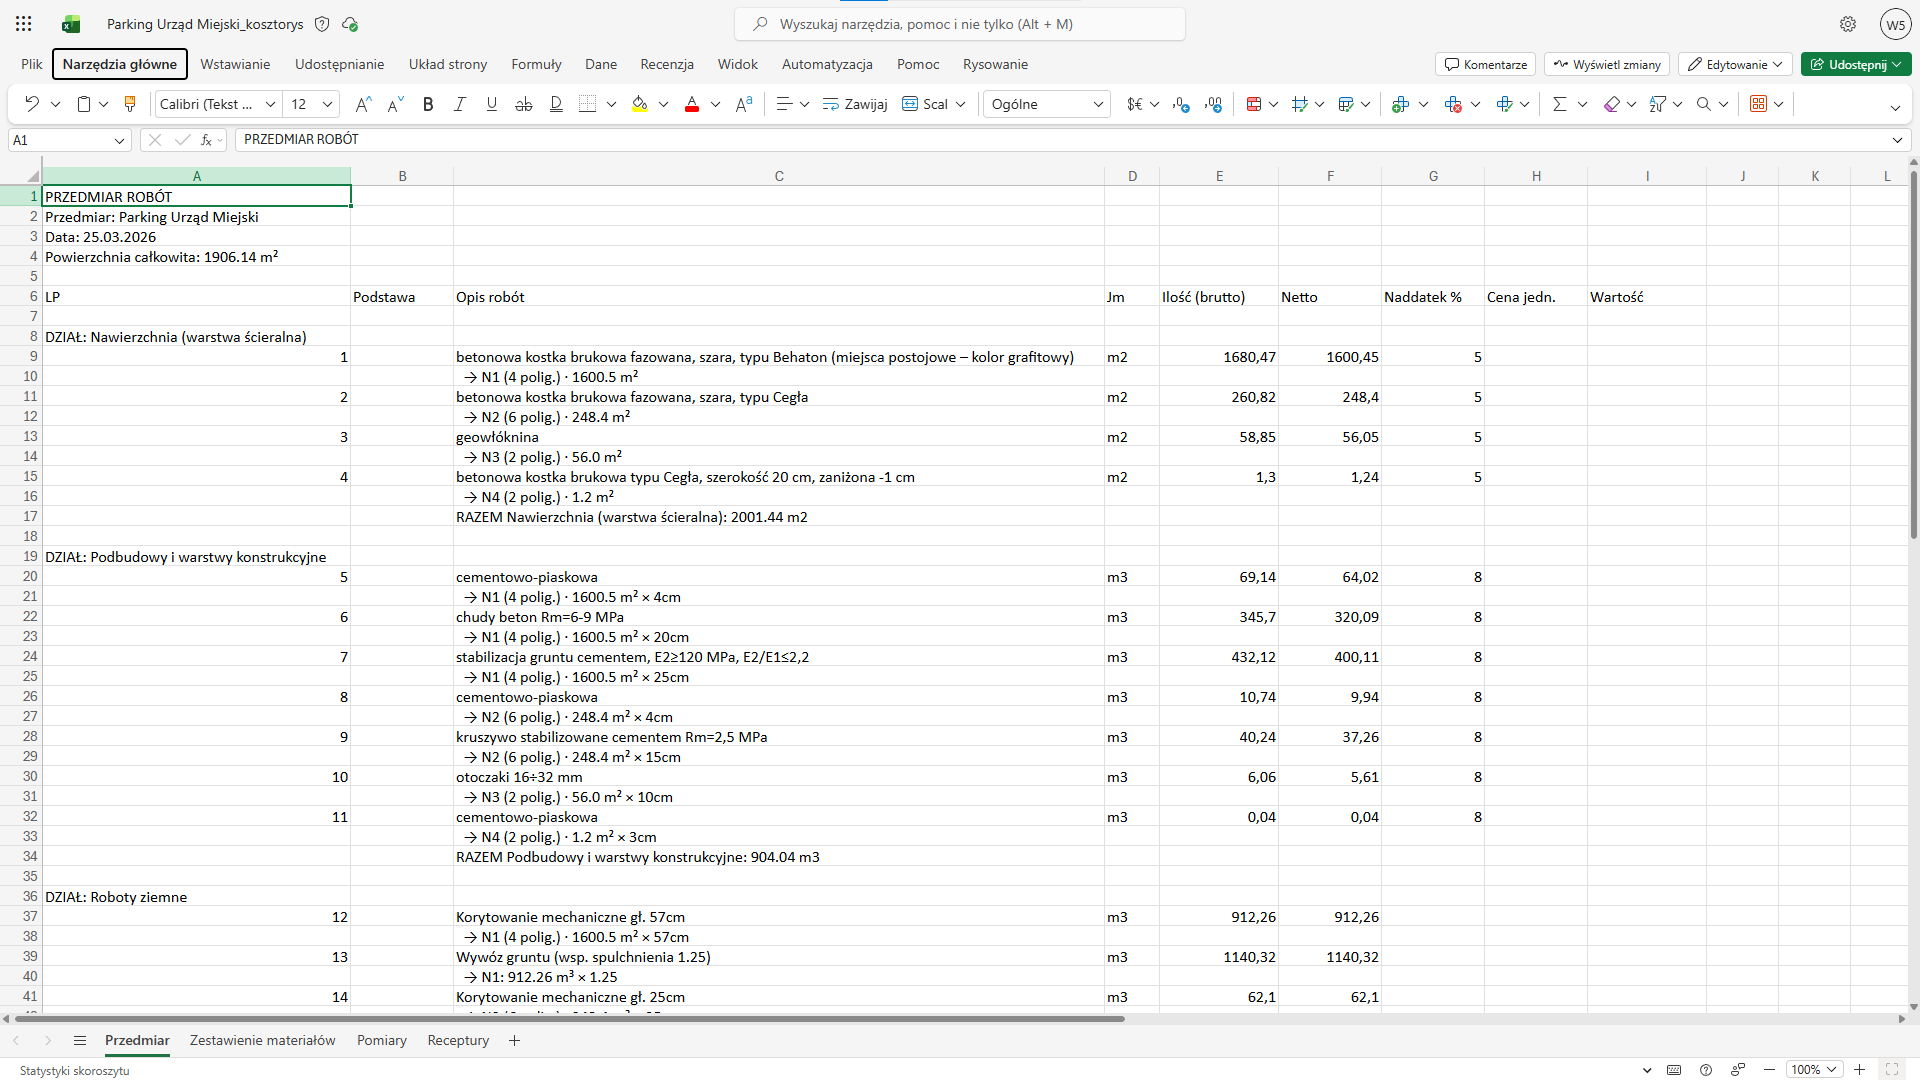Click the Undo arrow icon
Image resolution: width=1920 pixels, height=1080 pixels.
point(32,104)
